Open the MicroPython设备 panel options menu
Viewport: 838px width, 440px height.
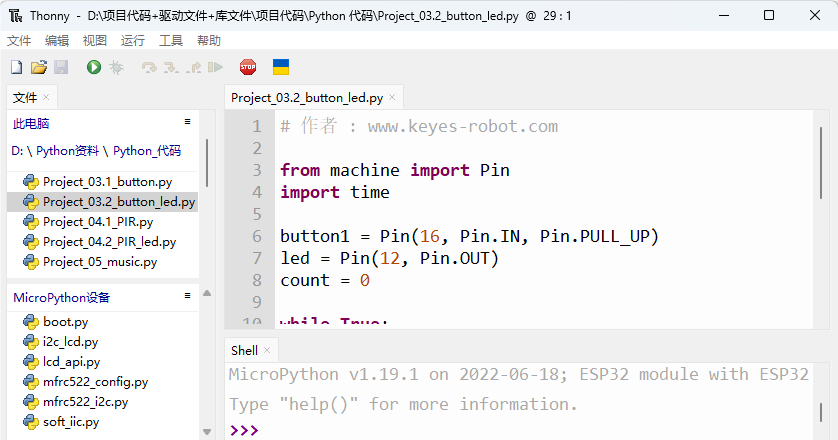click(x=188, y=296)
